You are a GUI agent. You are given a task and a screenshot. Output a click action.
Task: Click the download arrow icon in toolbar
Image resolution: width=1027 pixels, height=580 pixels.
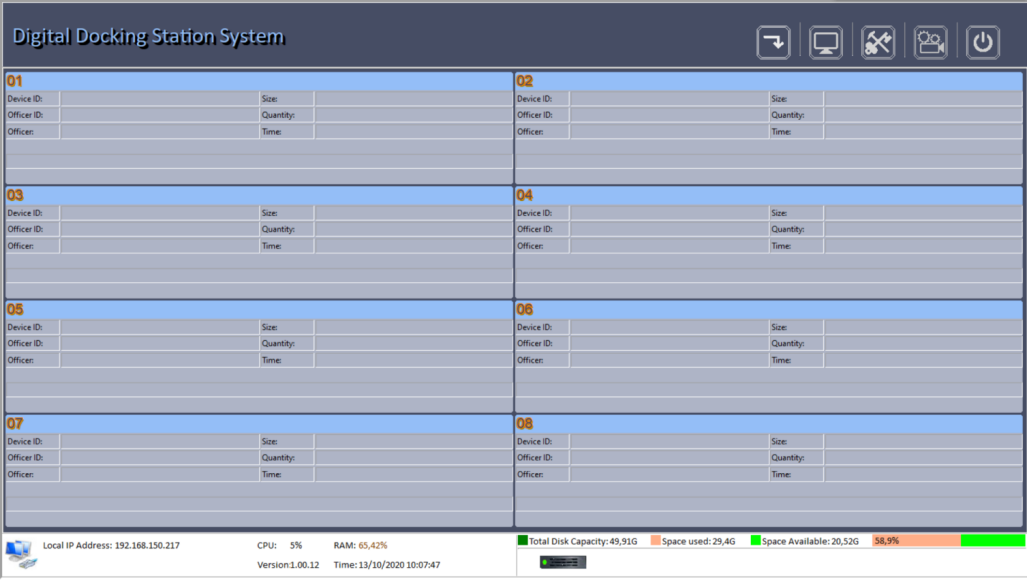coord(773,42)
